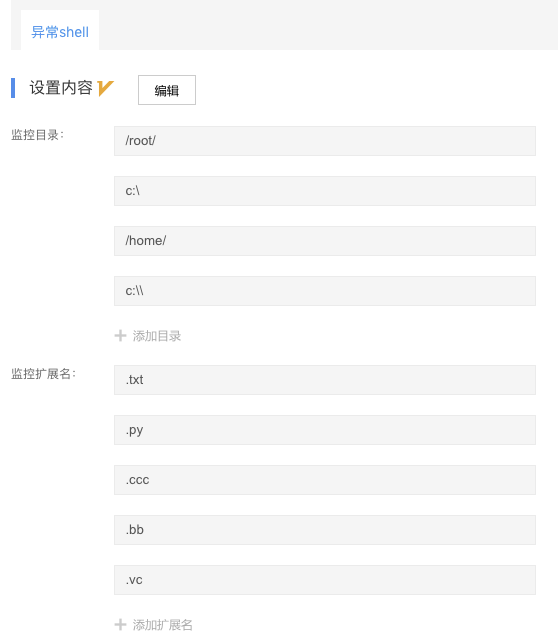
Task: Select the /root/ directory field
Action: tap(325, 141)
